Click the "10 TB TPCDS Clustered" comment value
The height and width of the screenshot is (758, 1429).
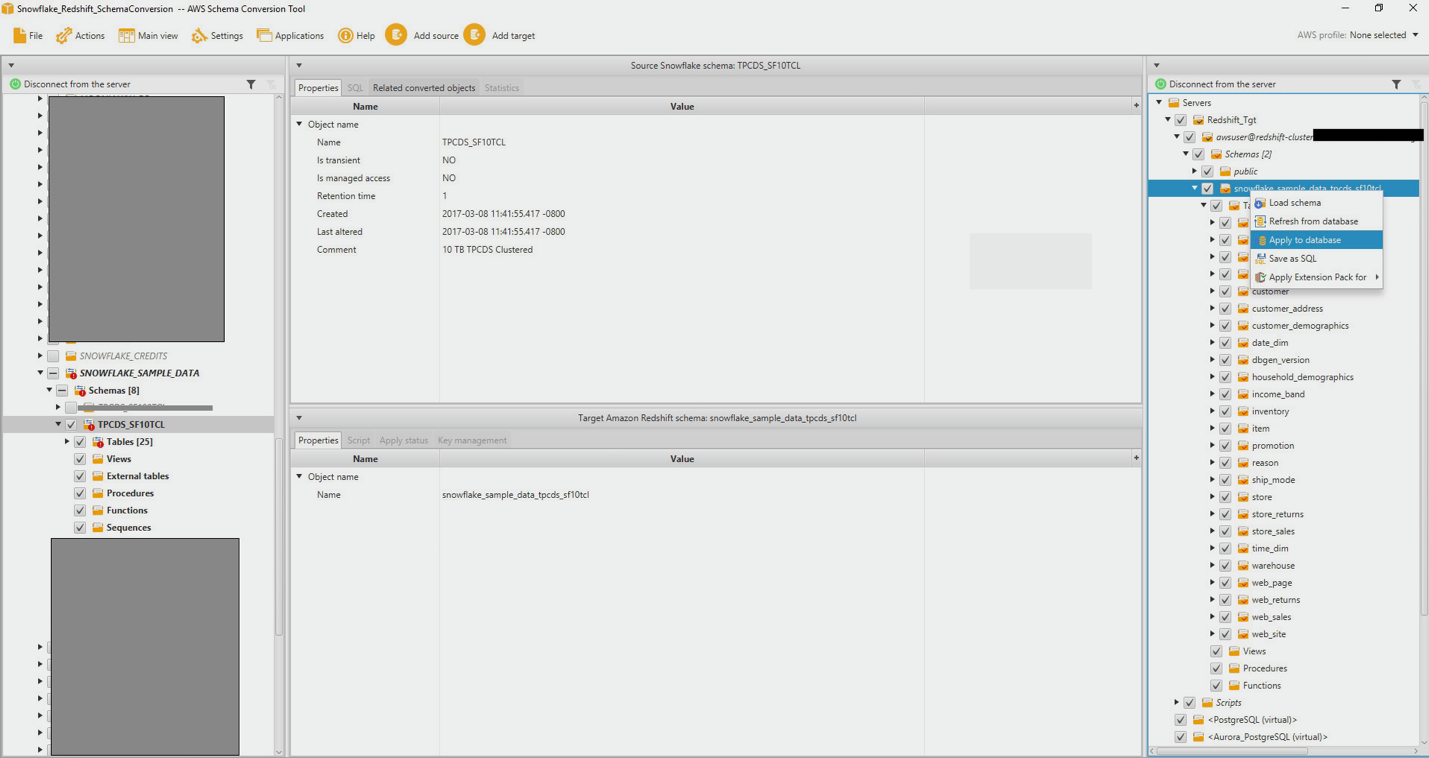[x=487, y=250]
